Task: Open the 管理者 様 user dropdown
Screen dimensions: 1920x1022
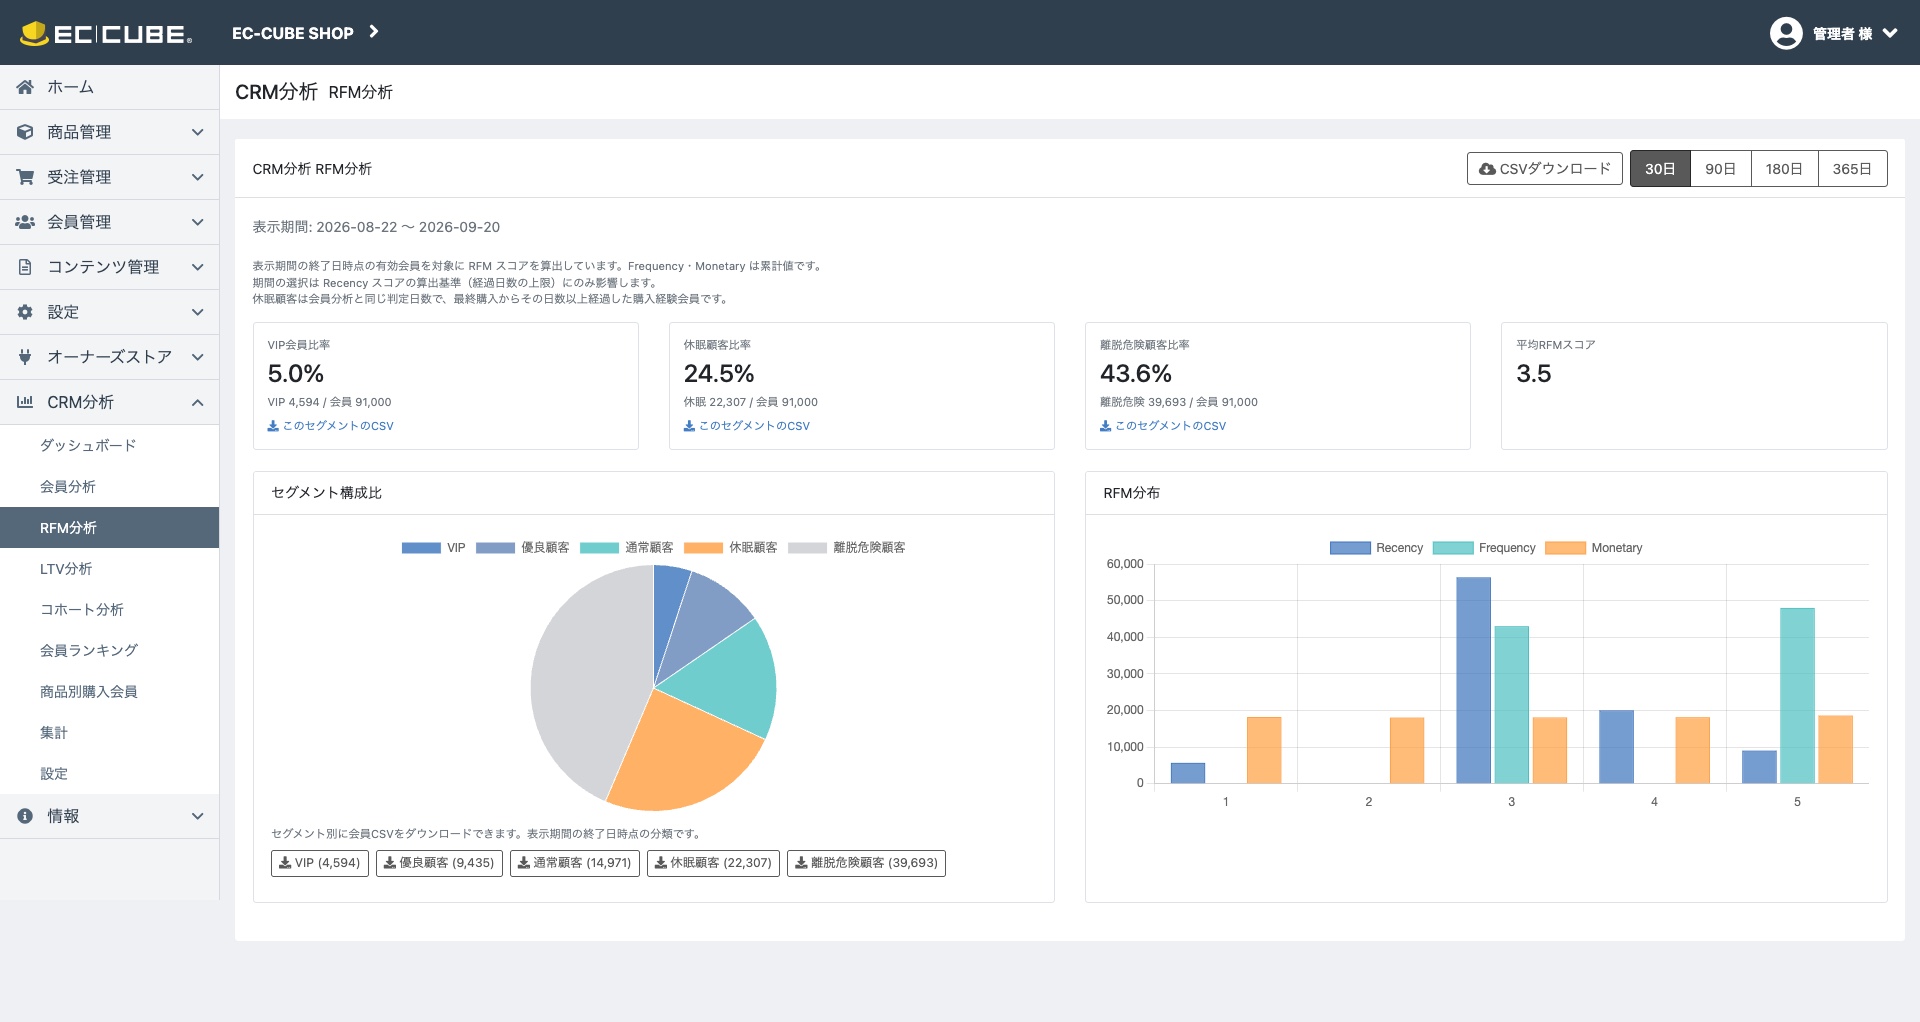Action: click(1834, 33)
